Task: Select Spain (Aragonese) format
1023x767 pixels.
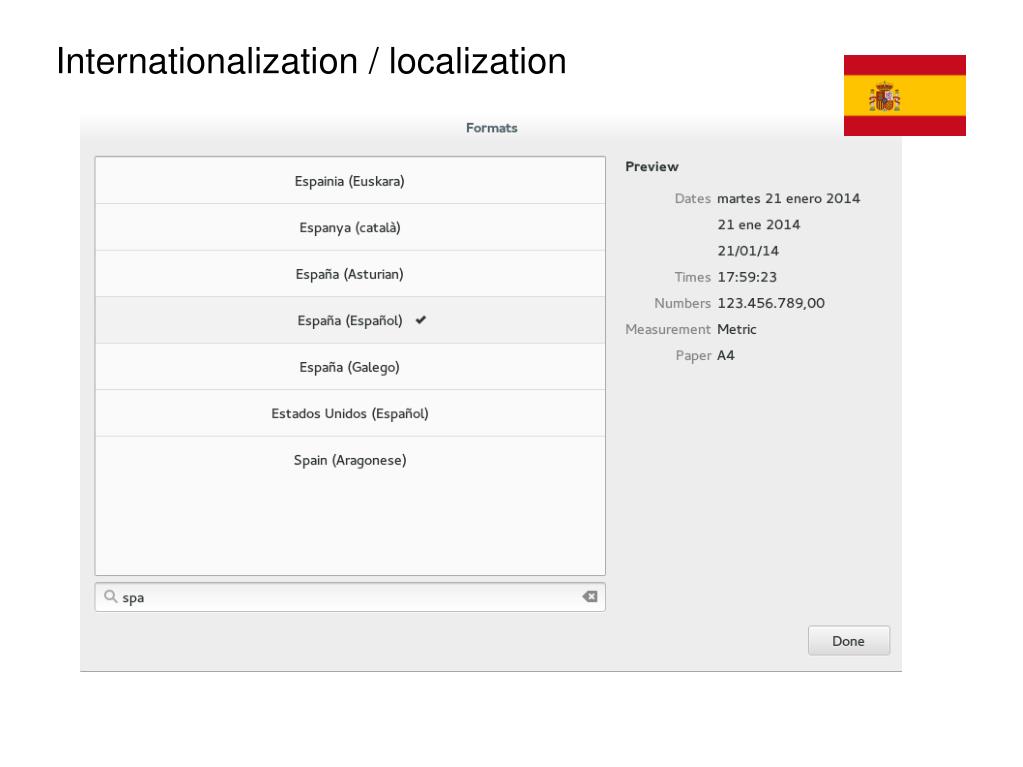Action: [x=350, y=460]
